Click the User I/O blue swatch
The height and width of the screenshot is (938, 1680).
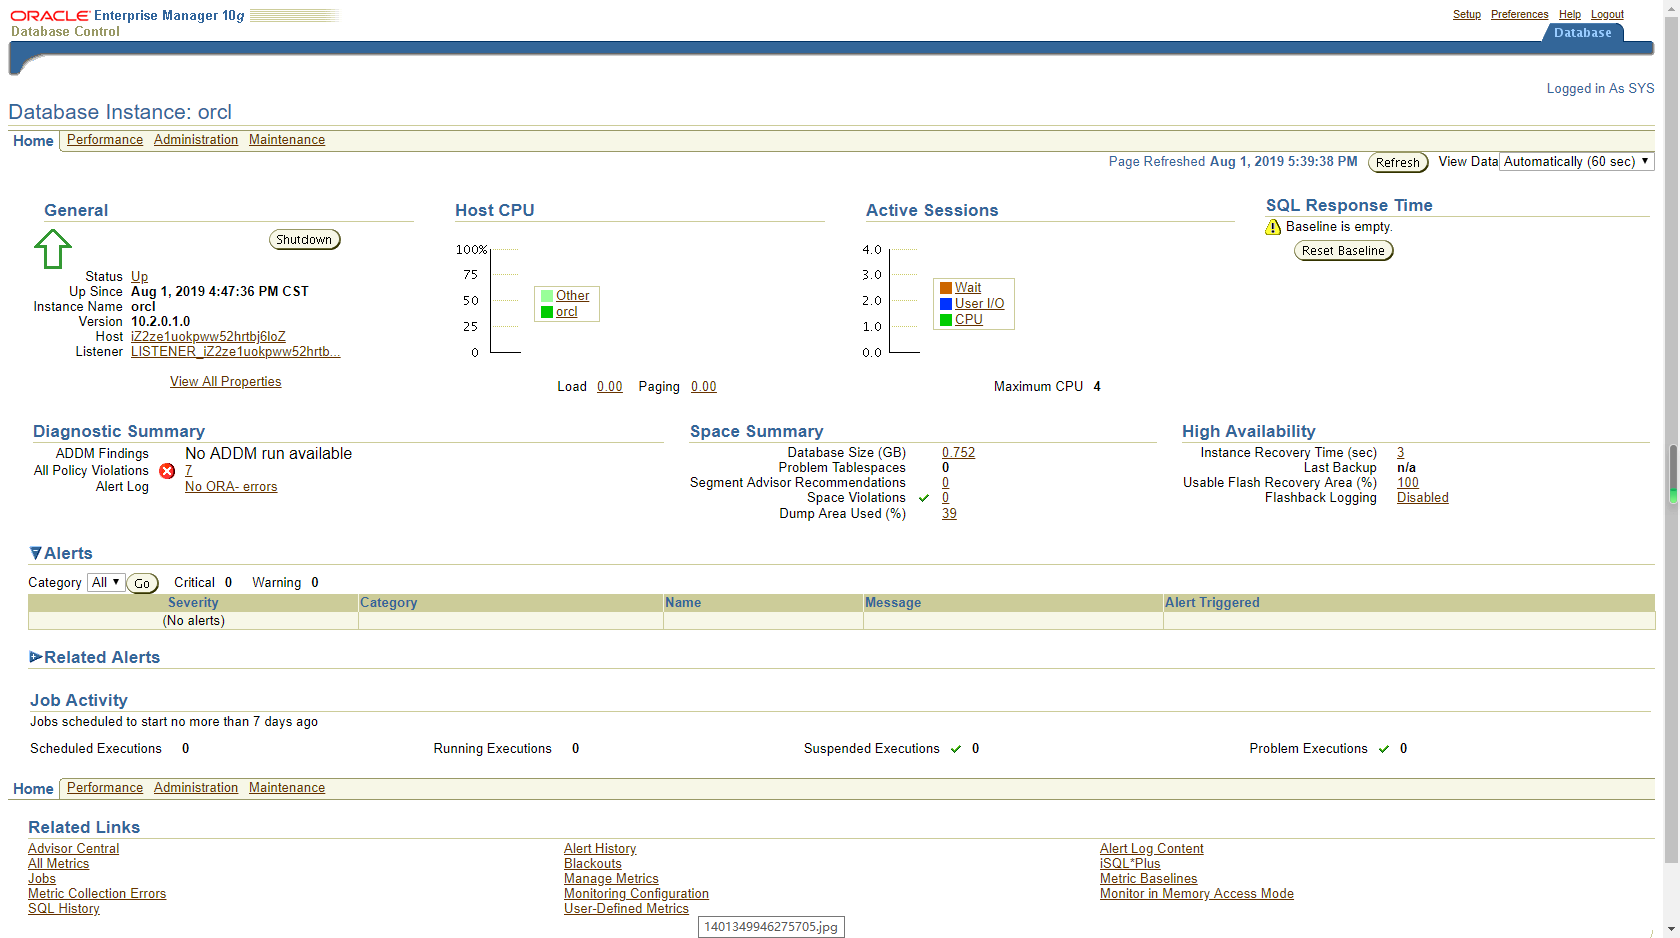pyautogui.click(x=946, y=304)
